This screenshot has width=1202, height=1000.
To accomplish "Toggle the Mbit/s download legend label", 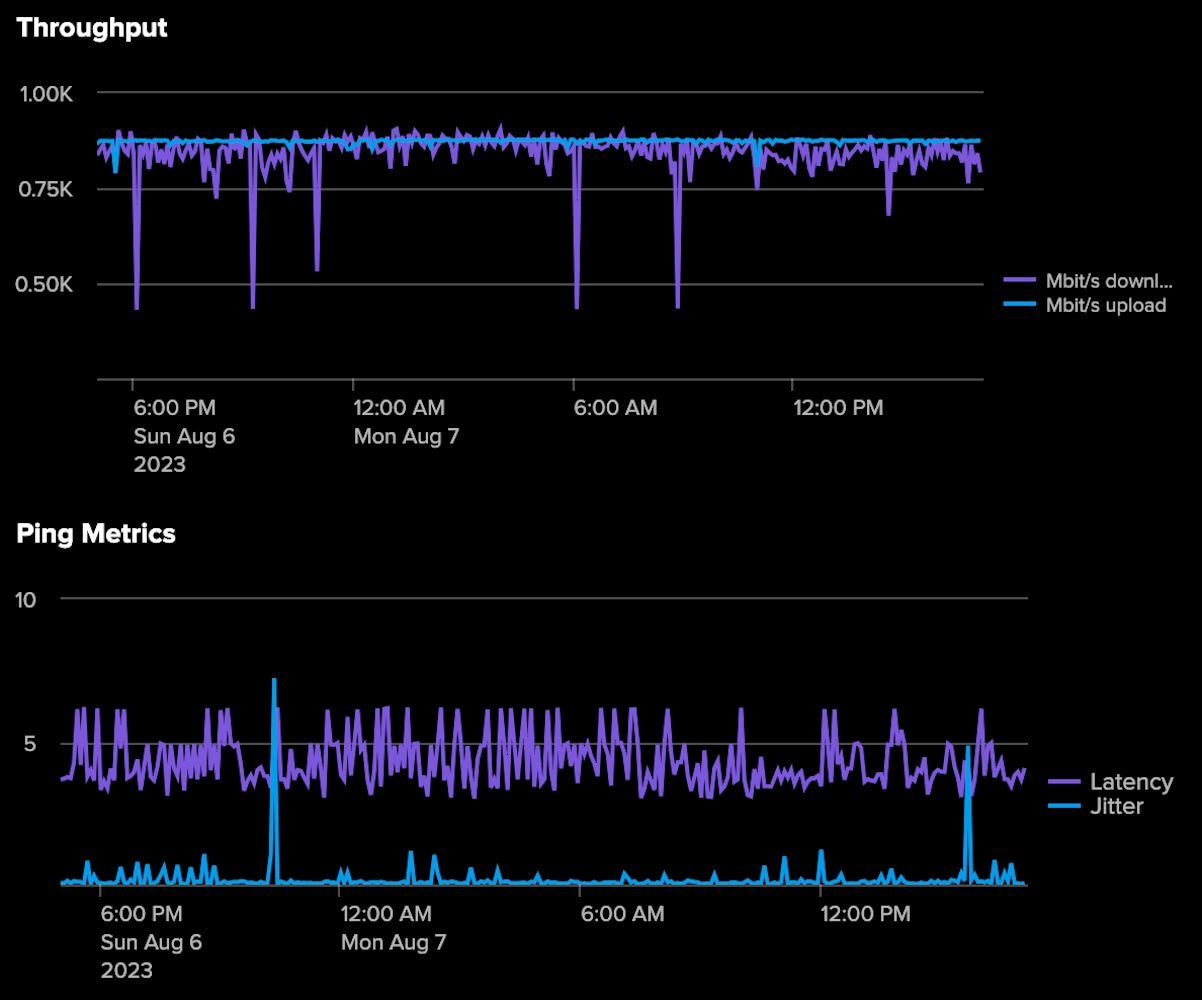I will pos(1108,280).
